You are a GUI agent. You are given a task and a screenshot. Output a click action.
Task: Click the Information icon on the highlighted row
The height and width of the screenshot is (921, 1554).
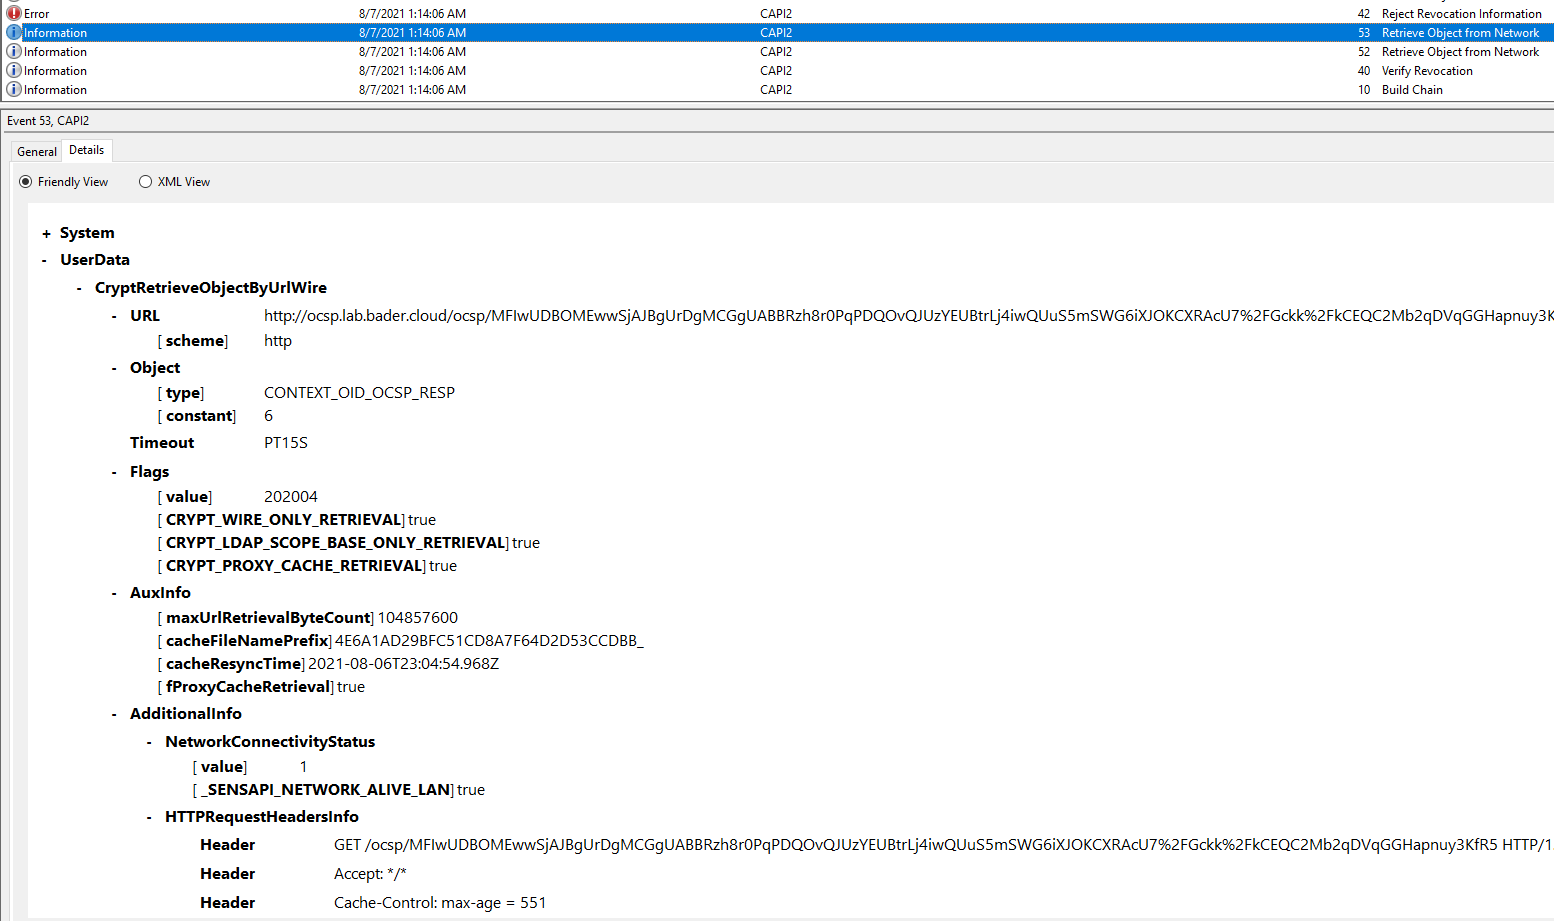point(14,32)
